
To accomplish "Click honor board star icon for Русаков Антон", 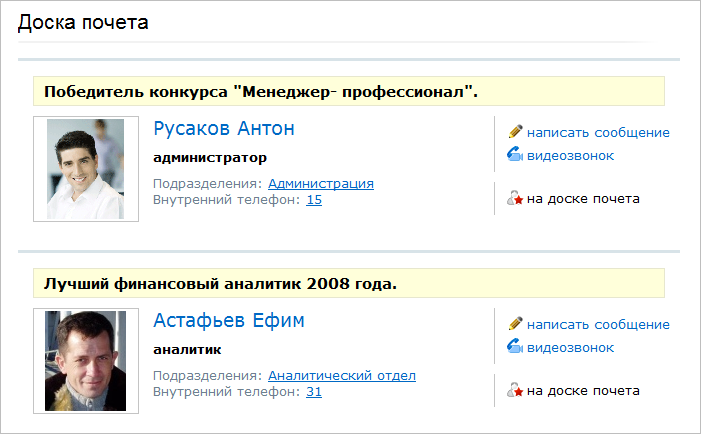I will pyautogui.click(x=516, y=198).
